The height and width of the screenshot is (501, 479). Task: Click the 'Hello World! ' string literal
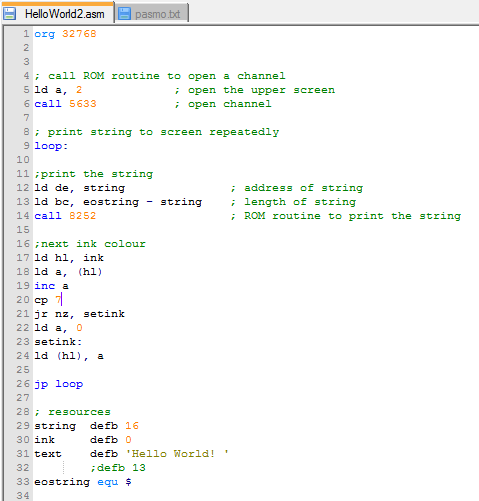click(177, 454)
